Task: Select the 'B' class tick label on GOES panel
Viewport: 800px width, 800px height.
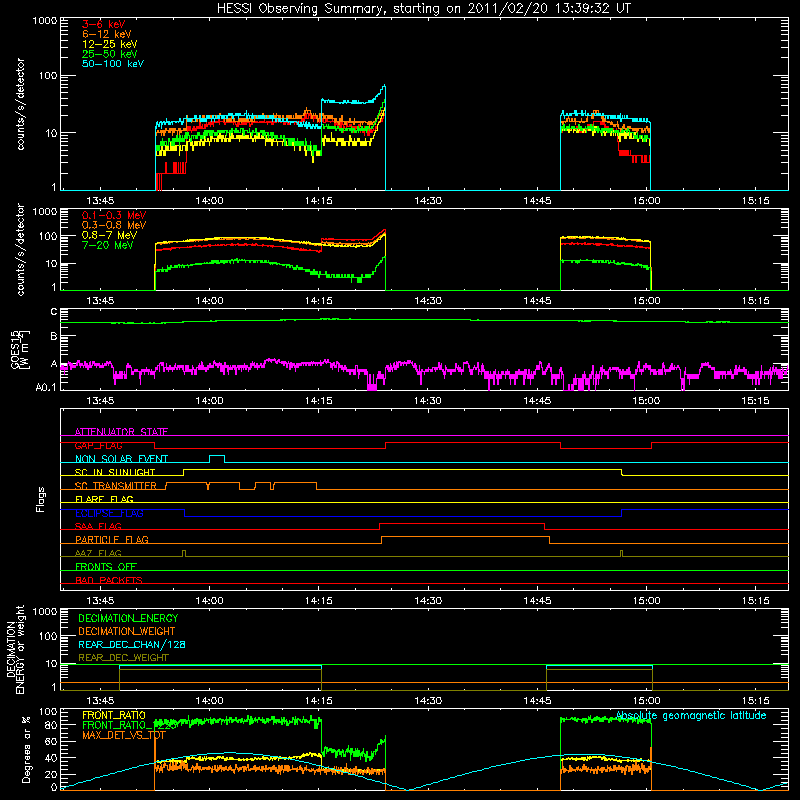Action: (x=54, y=336)
